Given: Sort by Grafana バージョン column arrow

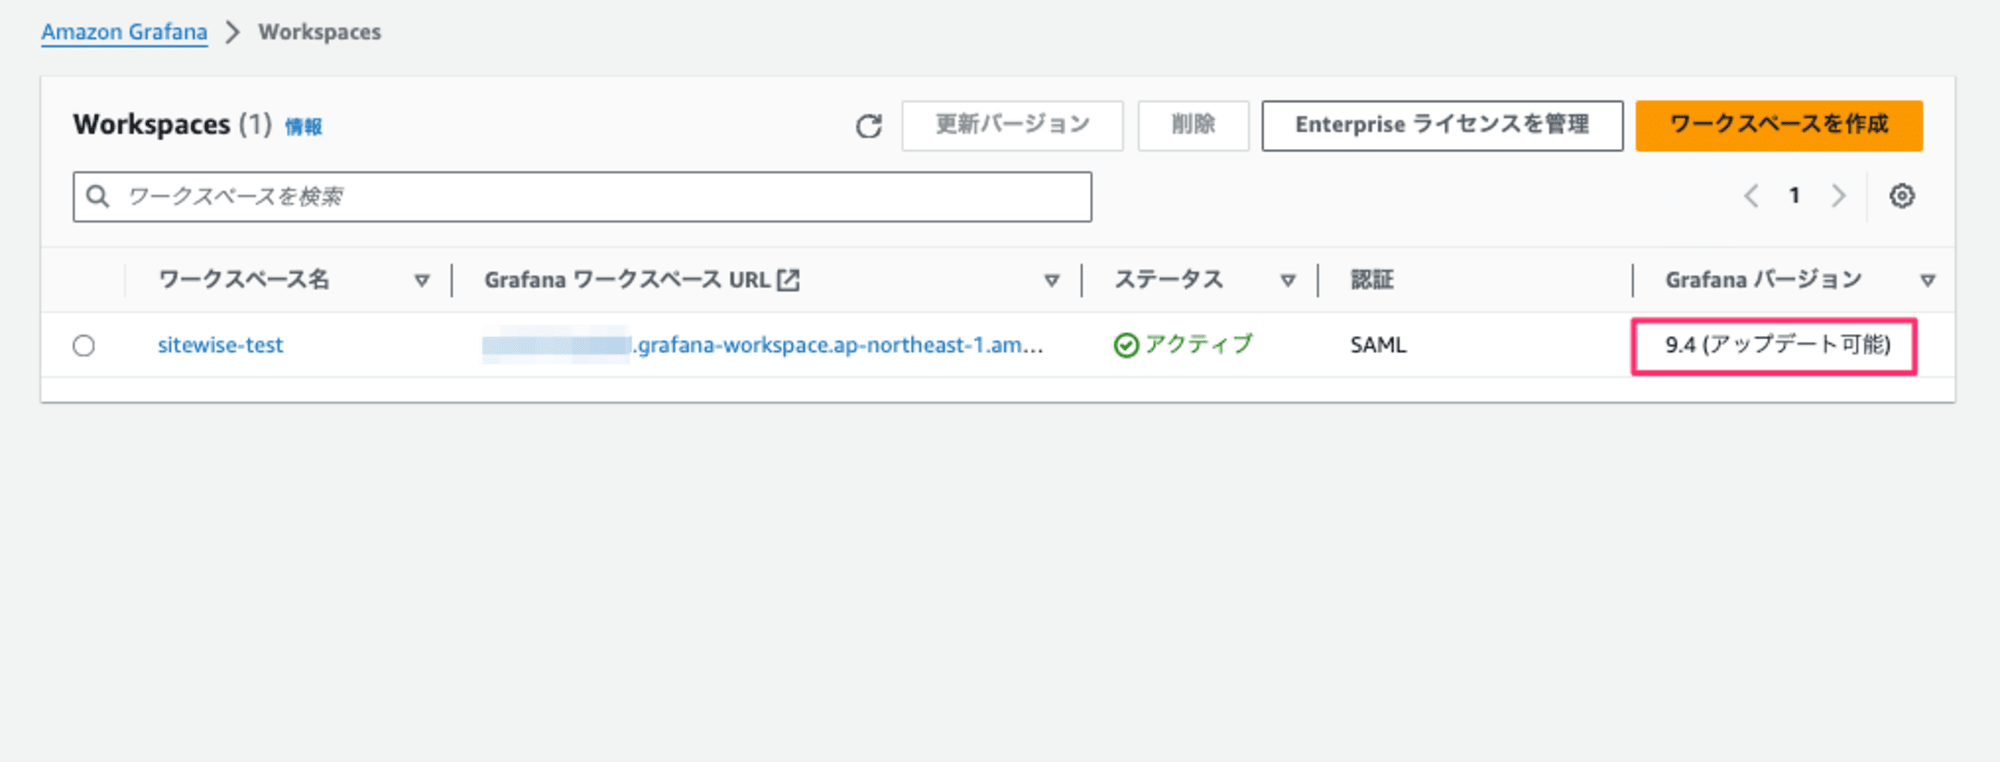Looking at the screenshot, I should click(x=1928, y=281).
